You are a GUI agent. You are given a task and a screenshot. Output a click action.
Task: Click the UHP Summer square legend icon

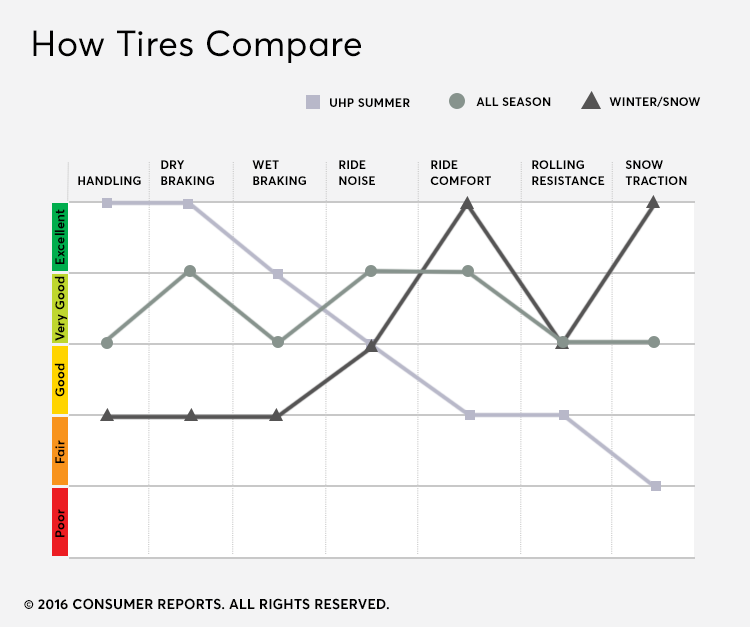312,101
